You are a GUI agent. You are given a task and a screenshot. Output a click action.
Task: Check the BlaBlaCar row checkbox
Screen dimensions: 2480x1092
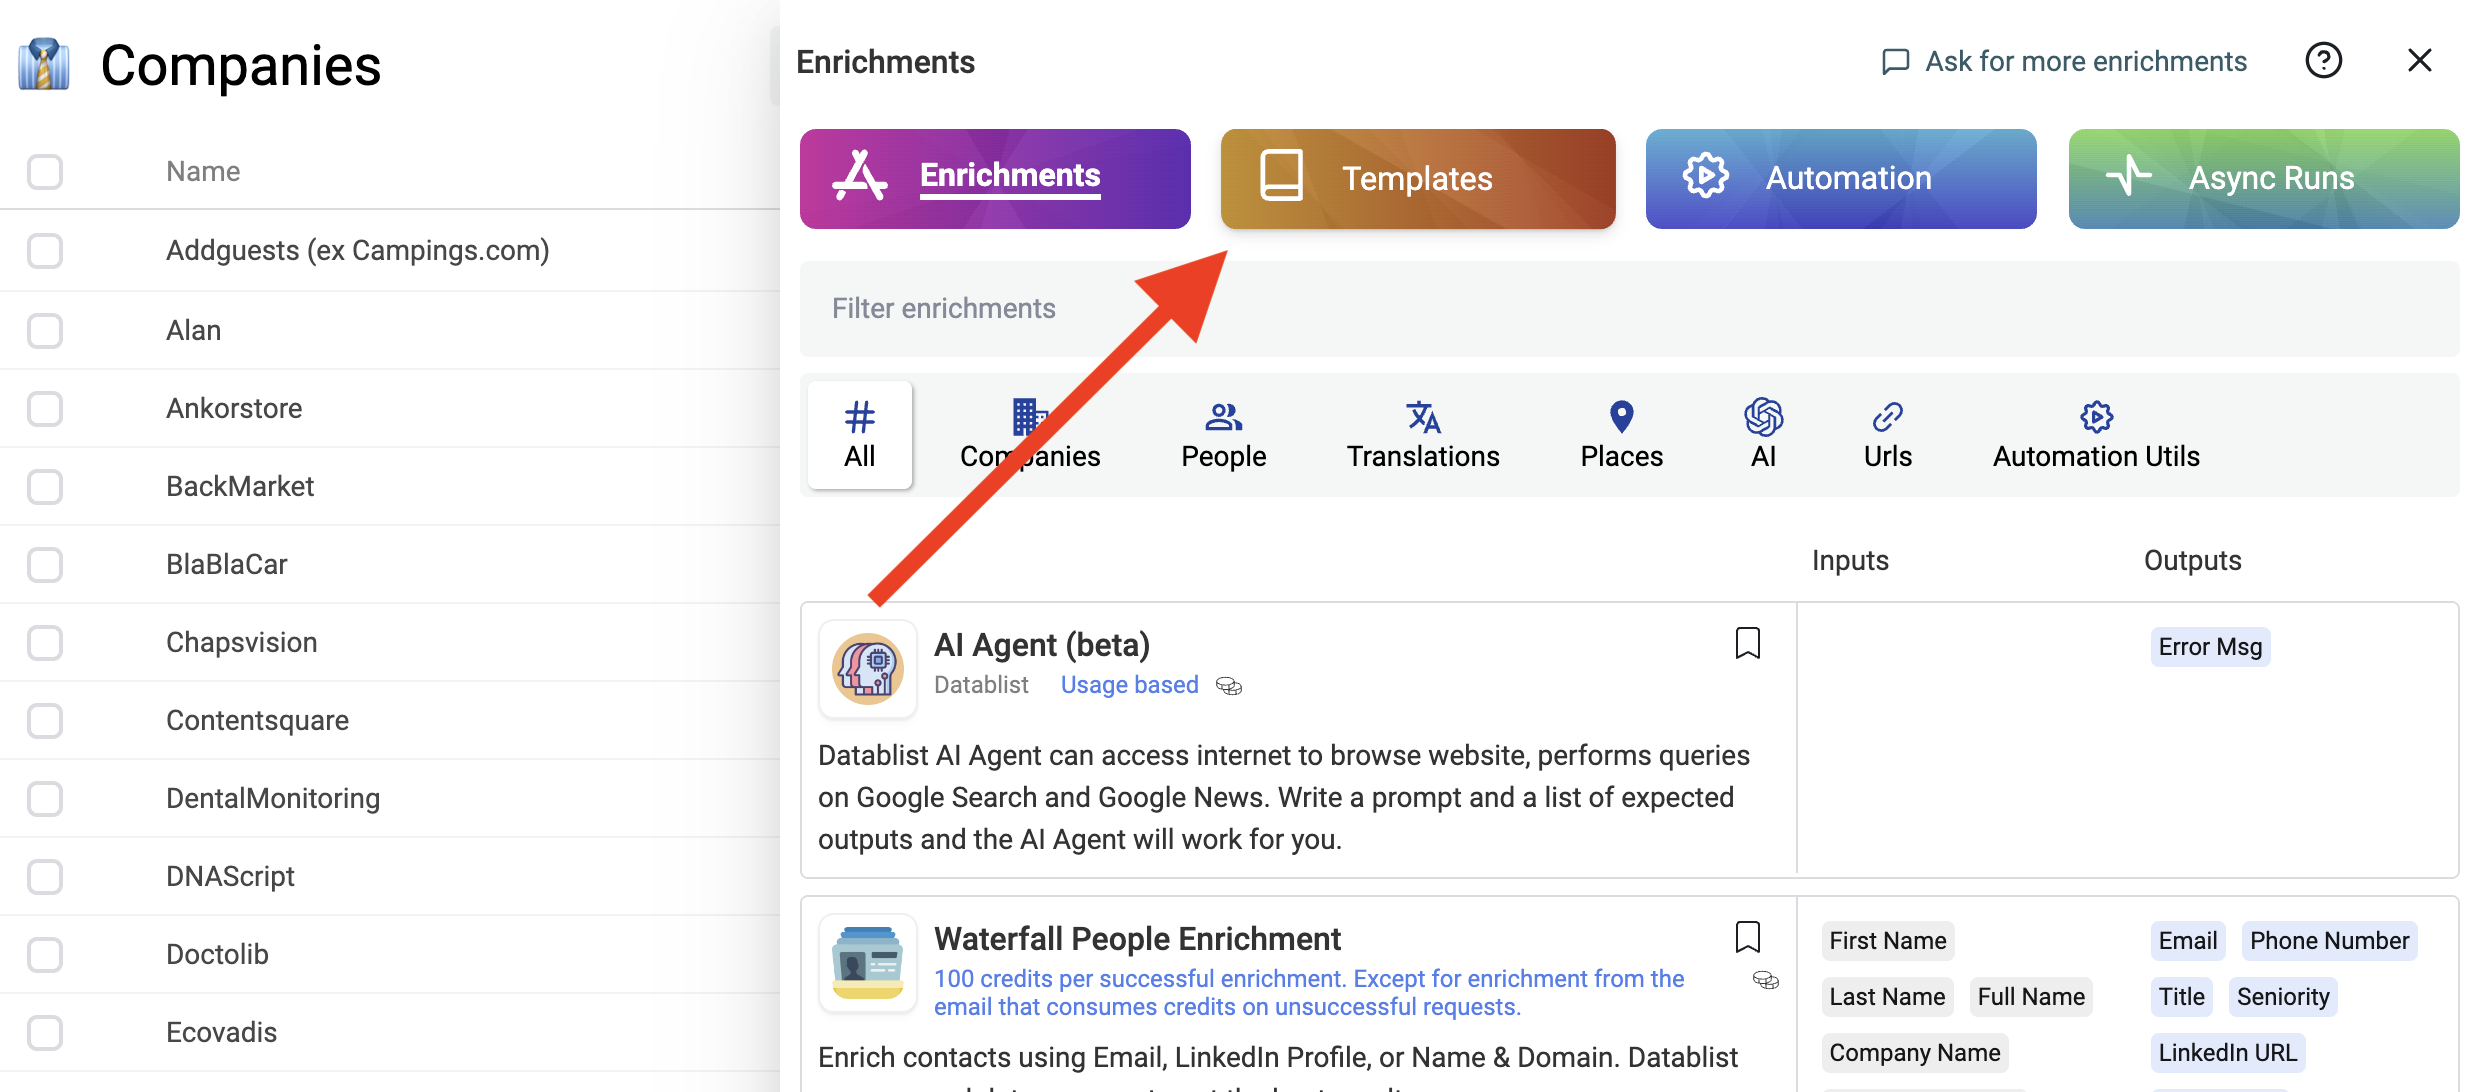click(x=45, y=564)
